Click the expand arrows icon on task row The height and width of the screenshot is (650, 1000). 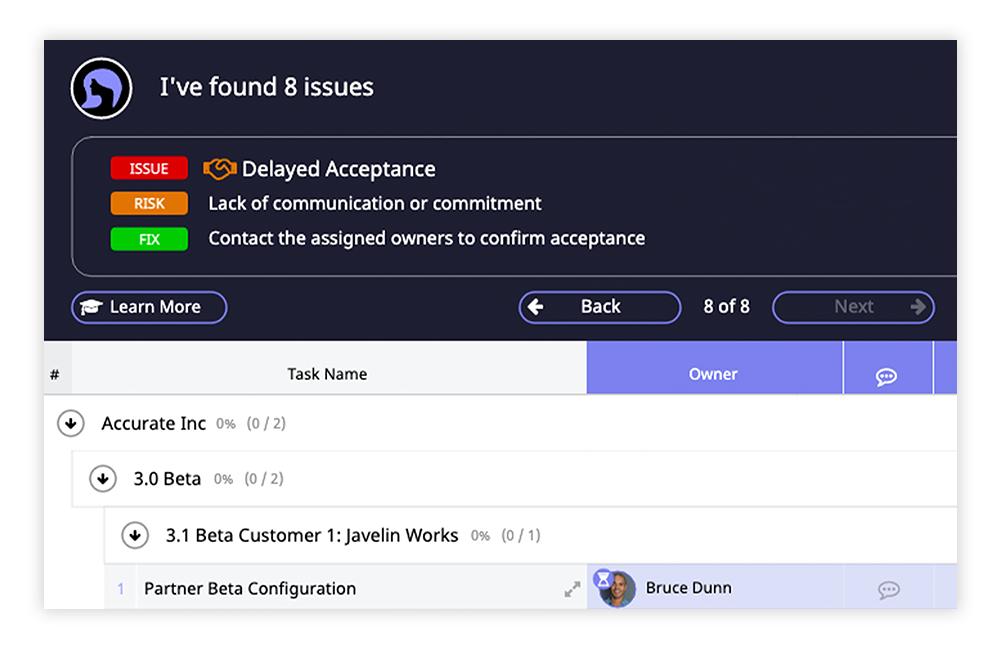[x=572, y=590]
